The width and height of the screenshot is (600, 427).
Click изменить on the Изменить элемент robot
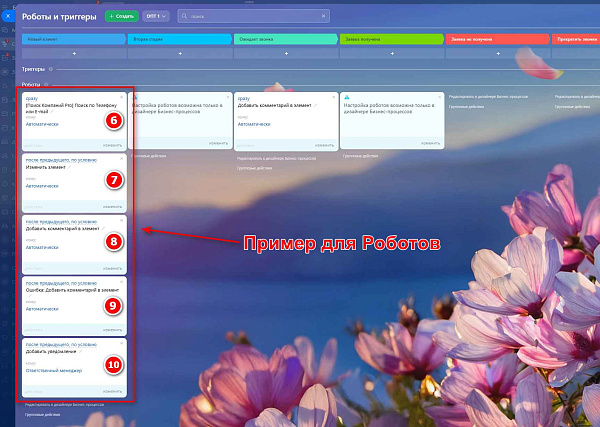click(x=112, y=207)
